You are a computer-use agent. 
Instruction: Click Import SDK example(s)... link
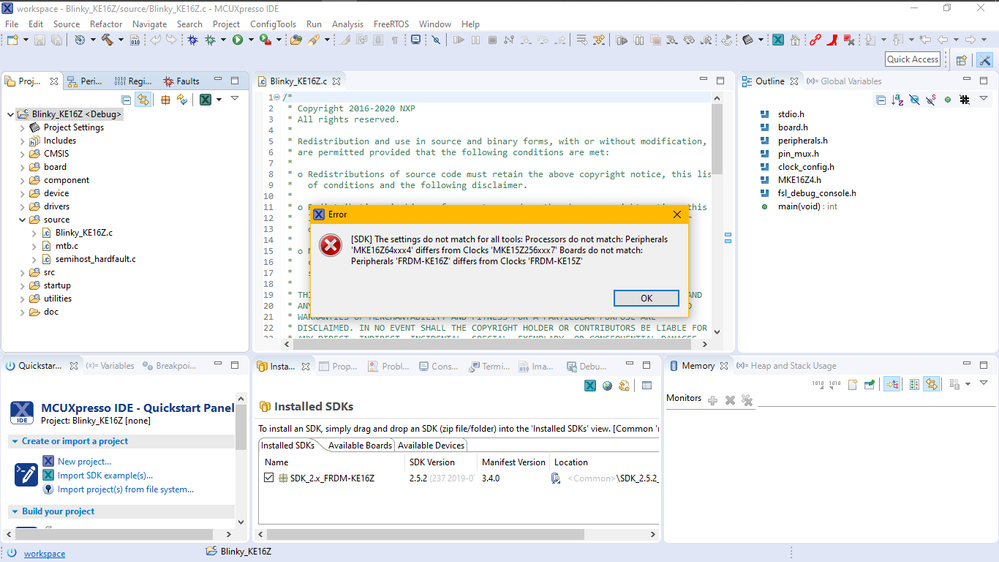[105, 475]
